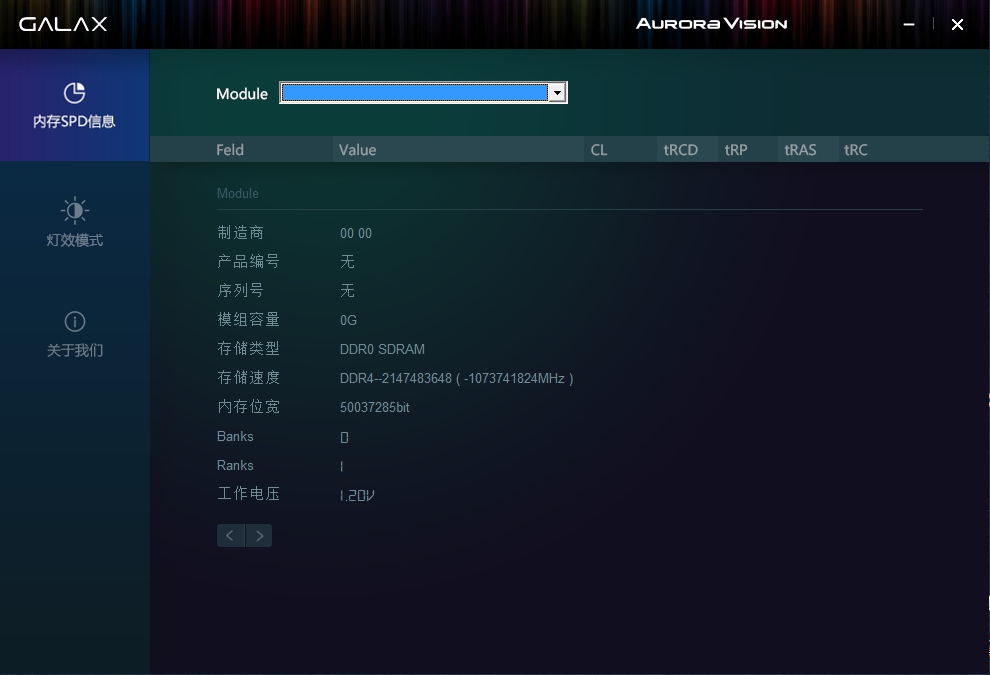Select the DDR0 SDRAM storage type value
The image size is (990, 675).
click(x=382, y=349)
